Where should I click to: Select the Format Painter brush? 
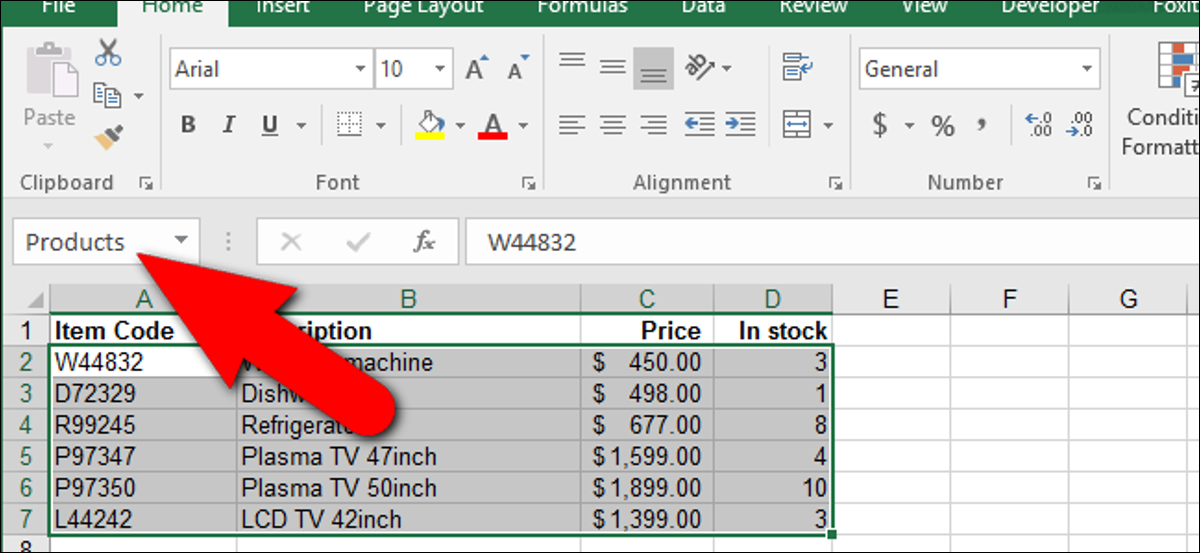pyautogui.click(x=108, y=136)
